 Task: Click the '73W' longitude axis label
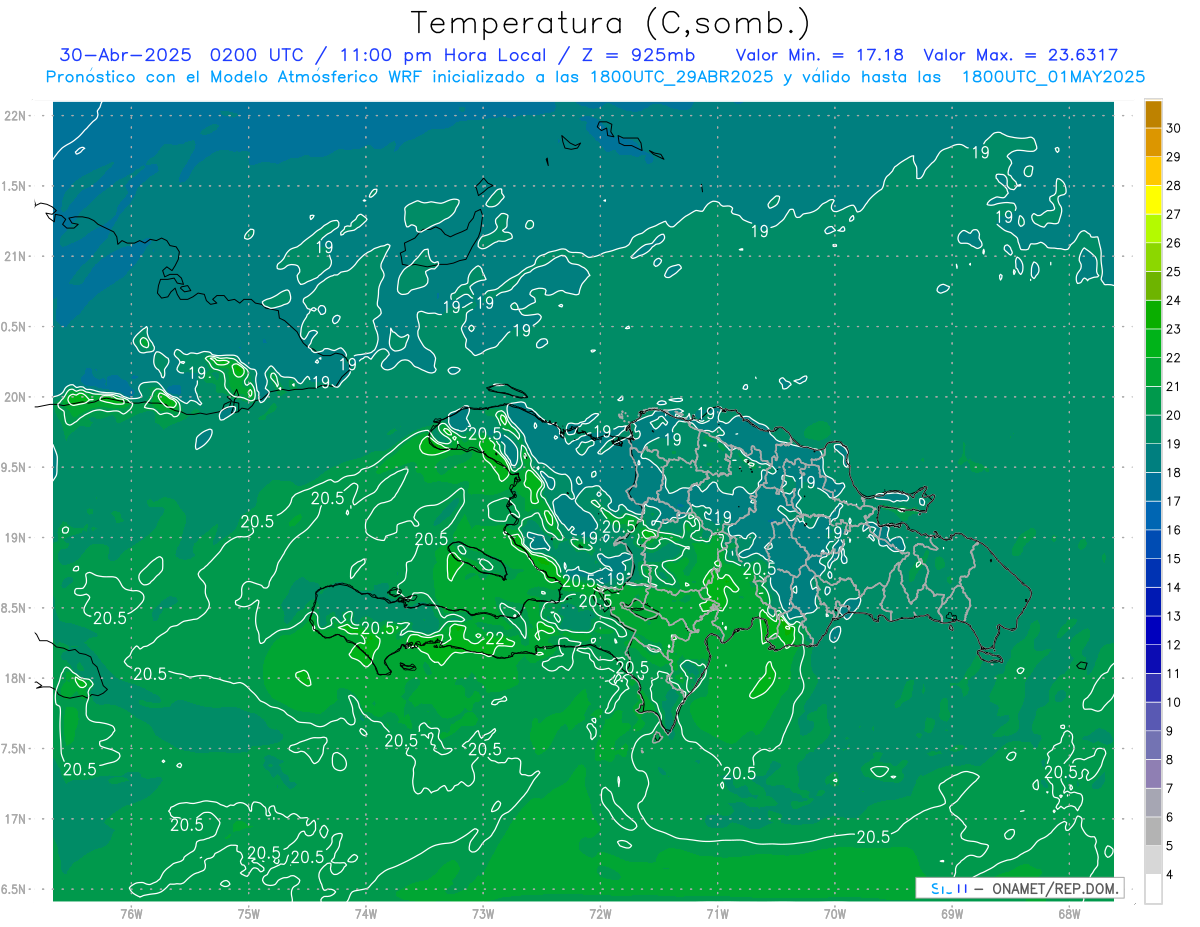[x=483, y=914]
